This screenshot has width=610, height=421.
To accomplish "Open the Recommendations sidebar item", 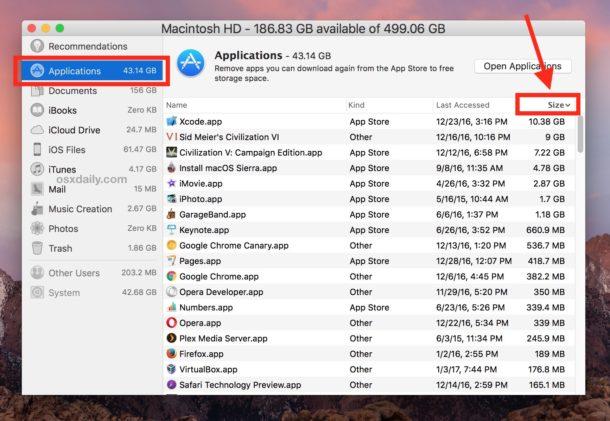I will coord(88,46).
